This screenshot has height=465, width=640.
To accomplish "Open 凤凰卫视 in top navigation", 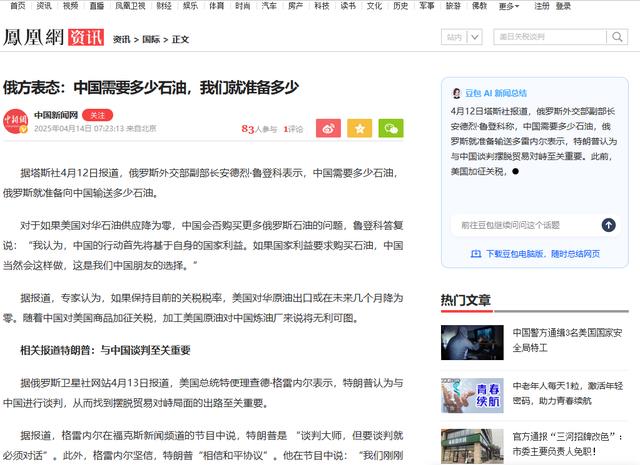I will pyautogui.click(x=130, y=6).
